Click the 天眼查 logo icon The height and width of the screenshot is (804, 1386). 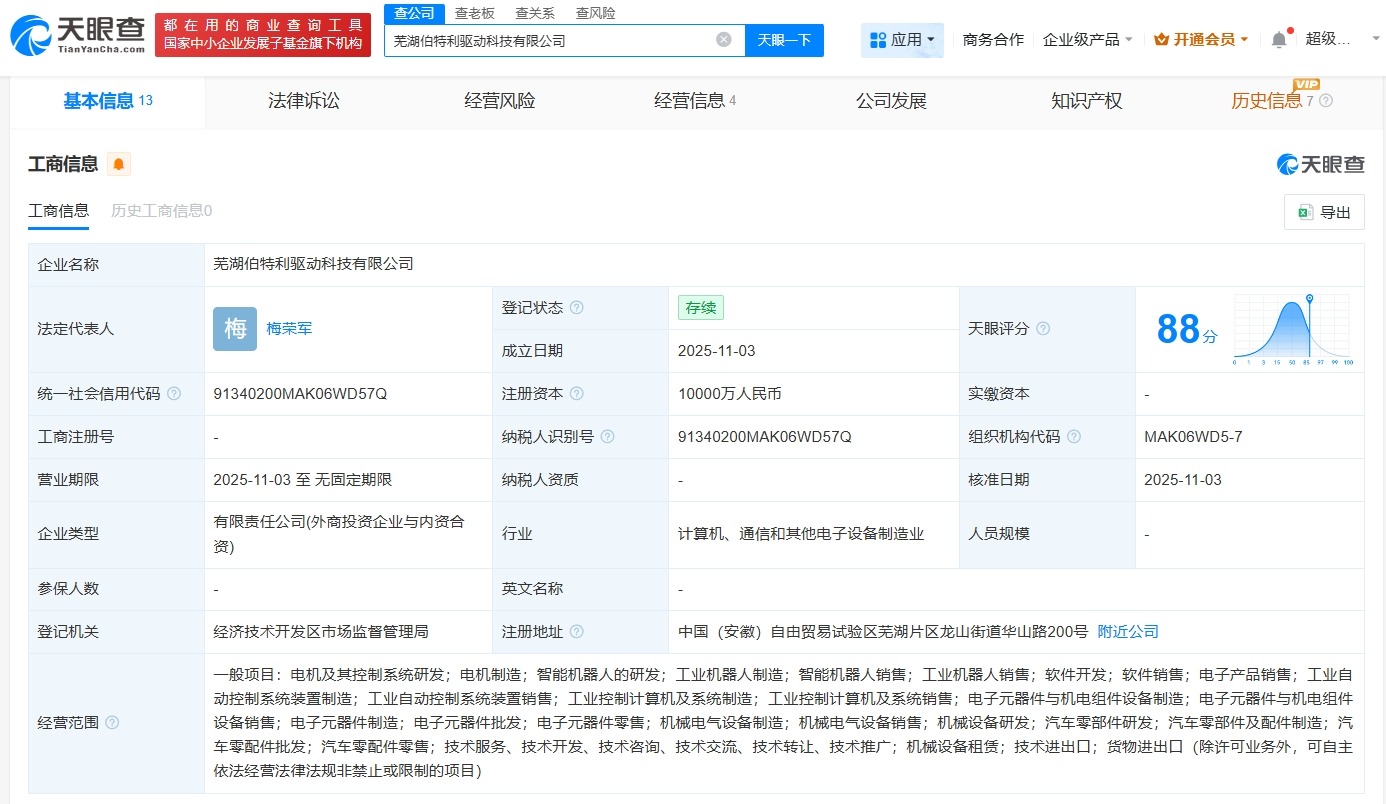(x=30, y=33)
